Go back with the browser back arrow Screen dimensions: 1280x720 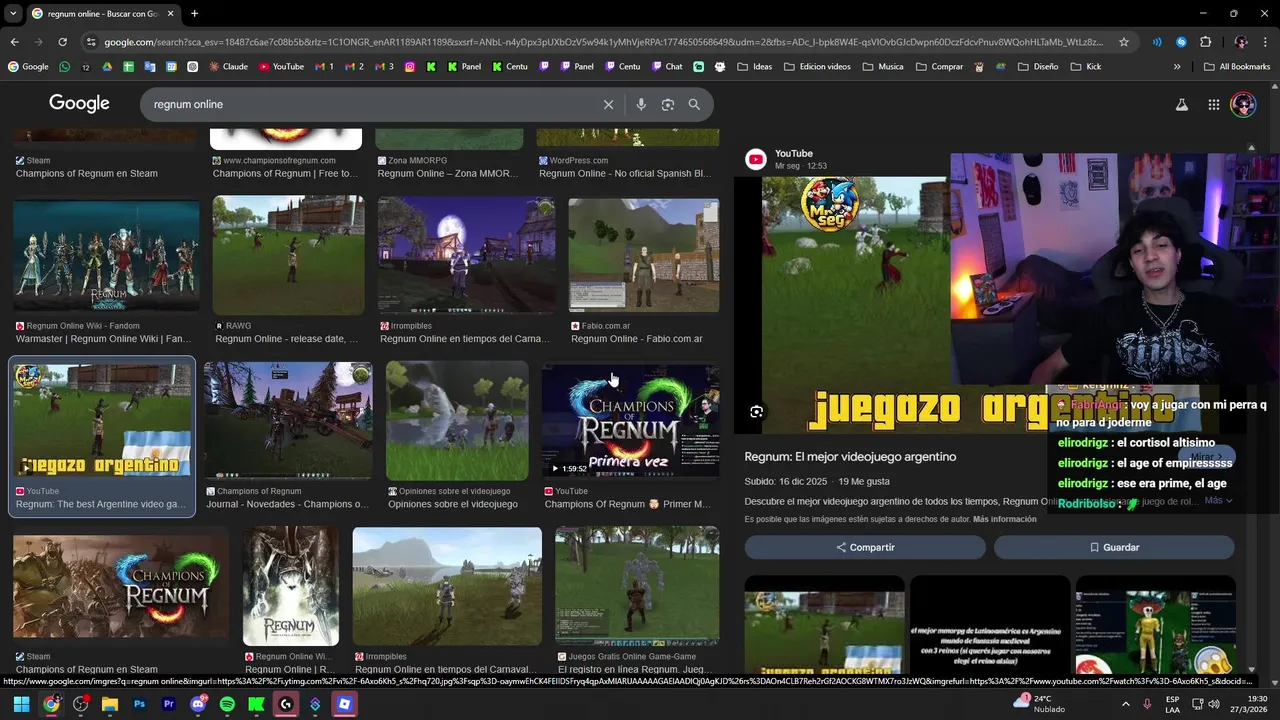14,42
